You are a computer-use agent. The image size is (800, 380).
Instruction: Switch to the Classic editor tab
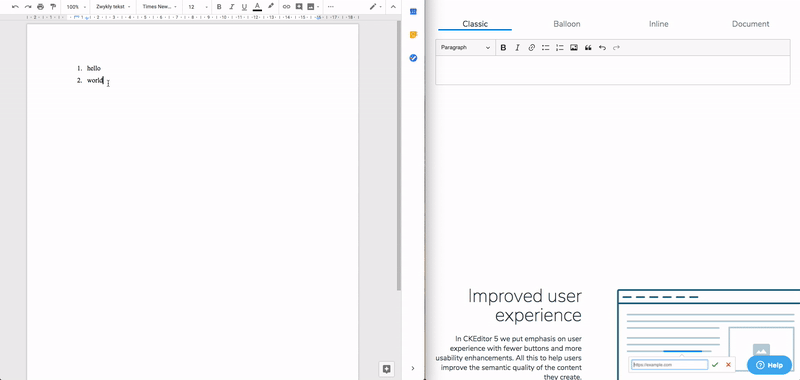click(x=475, y=24)
